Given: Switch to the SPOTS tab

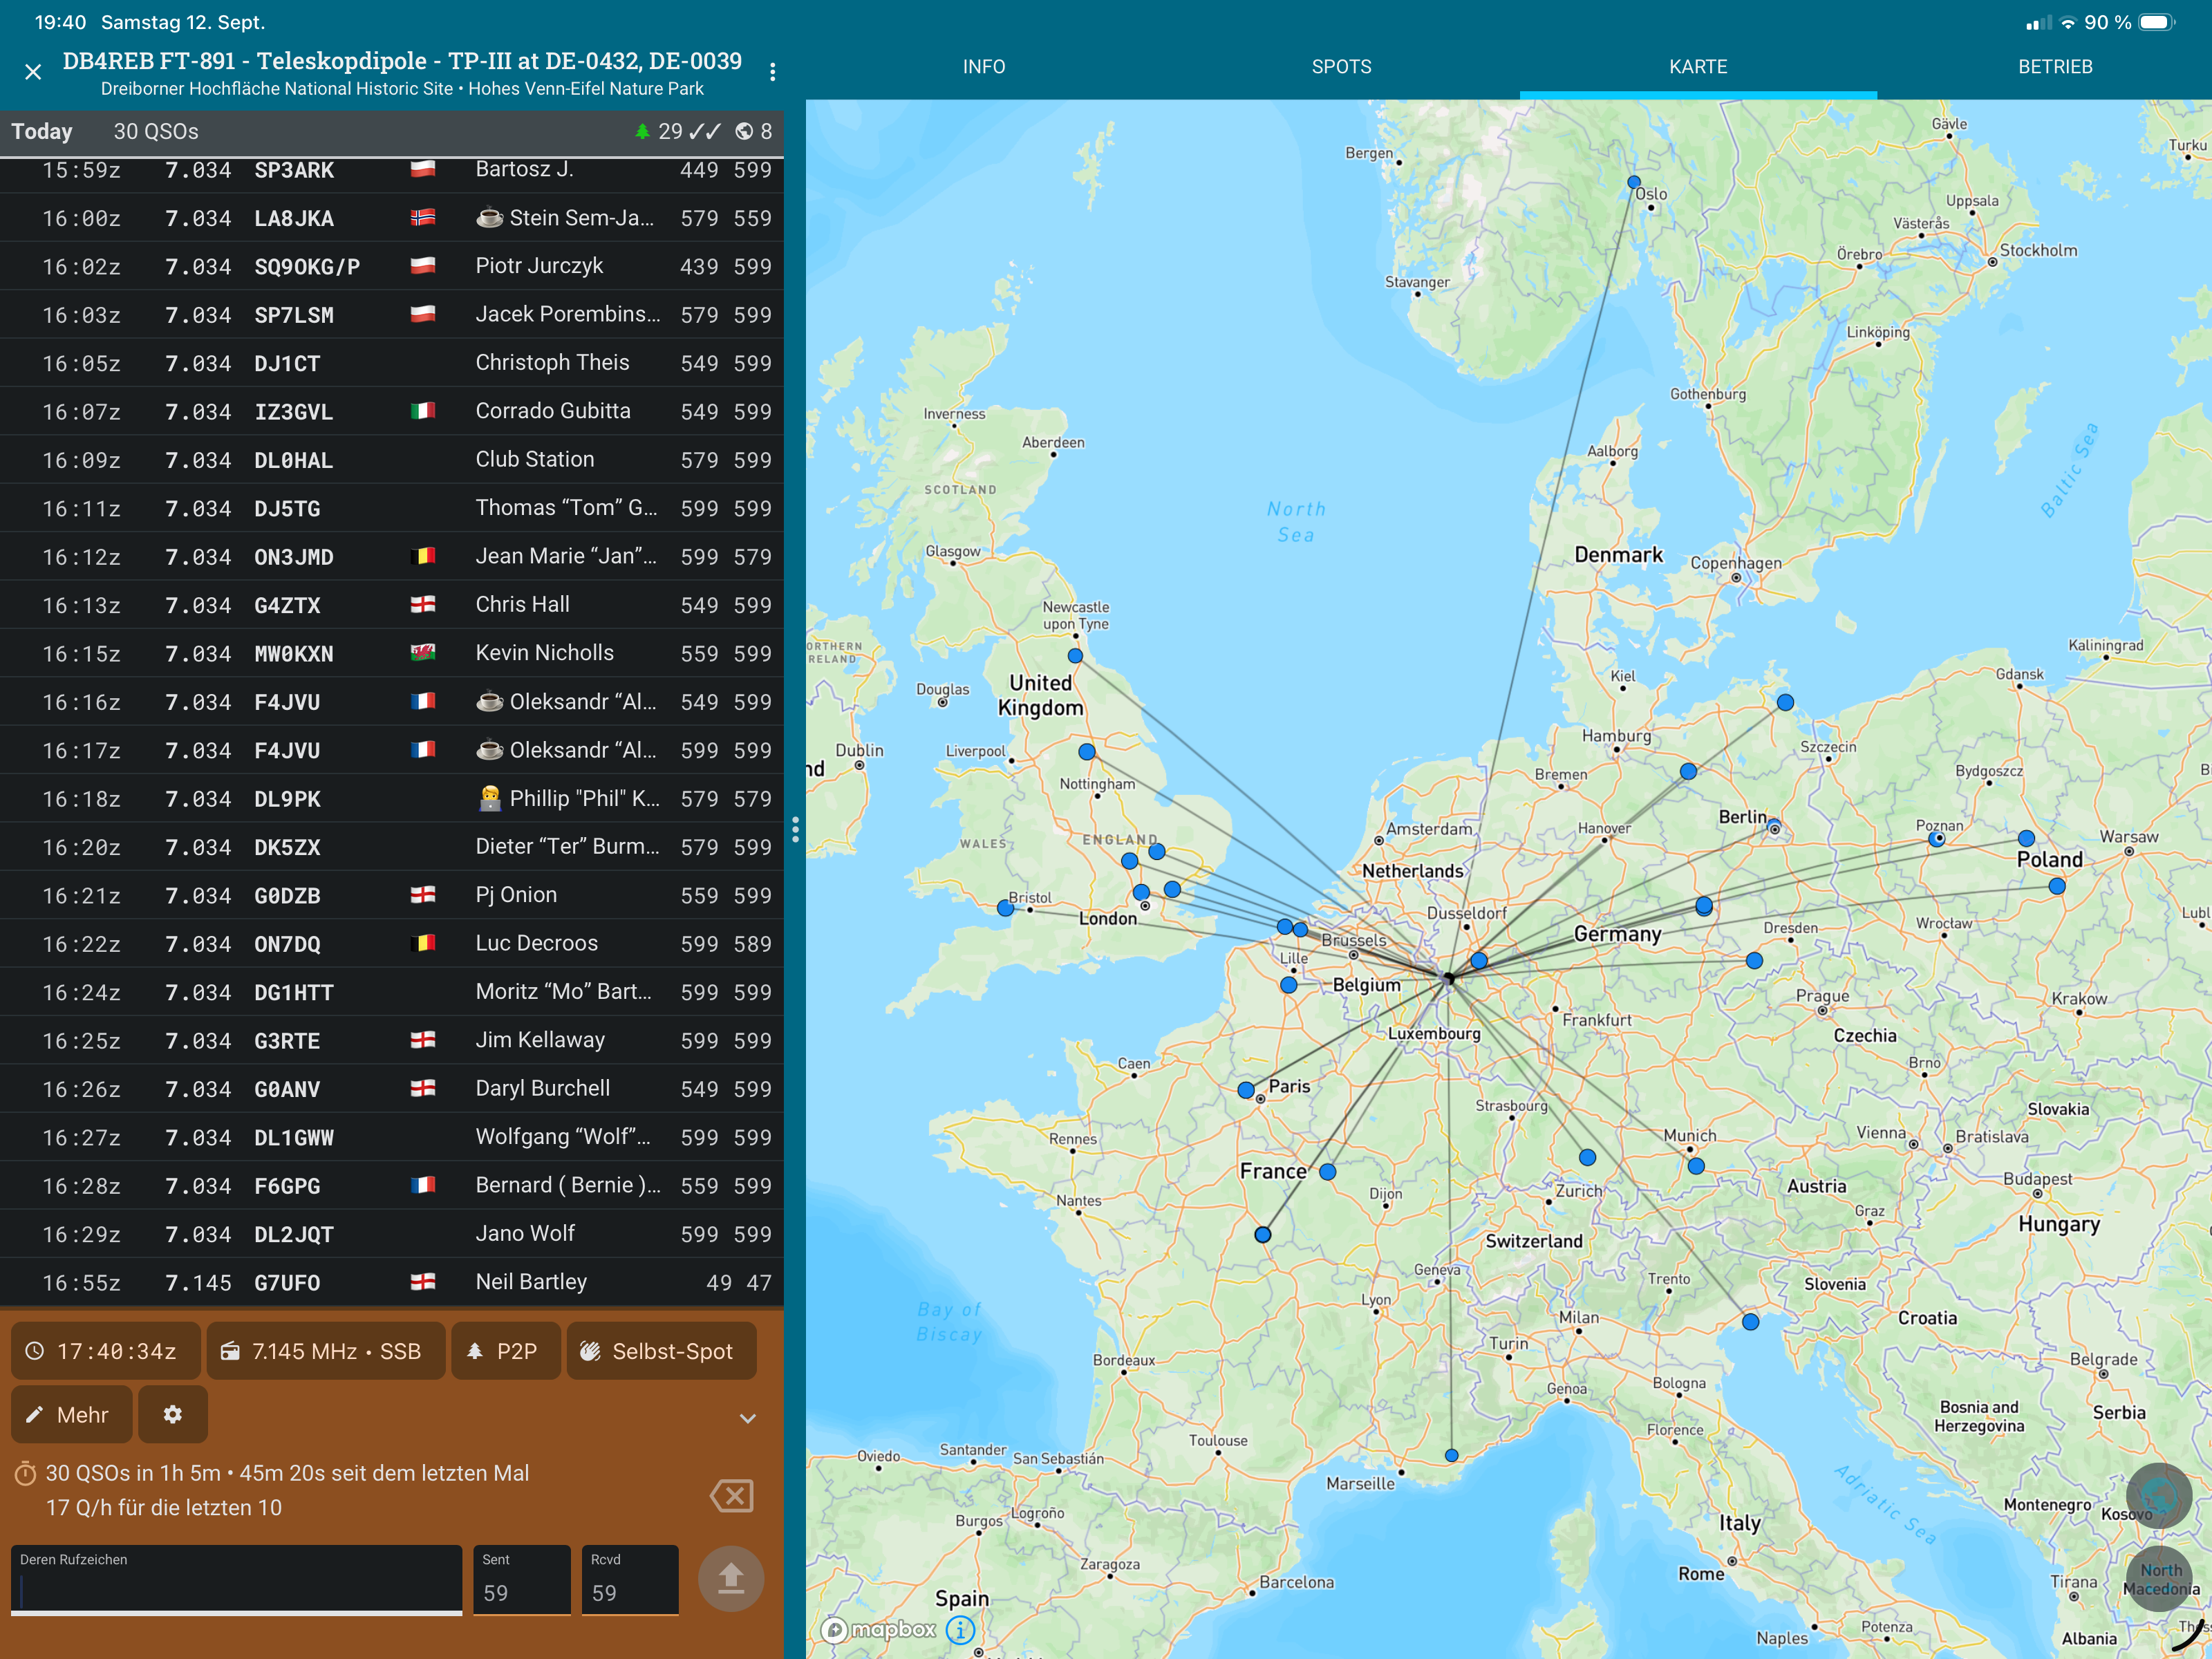Looking at the screenshot, I should click(1341, 67).
